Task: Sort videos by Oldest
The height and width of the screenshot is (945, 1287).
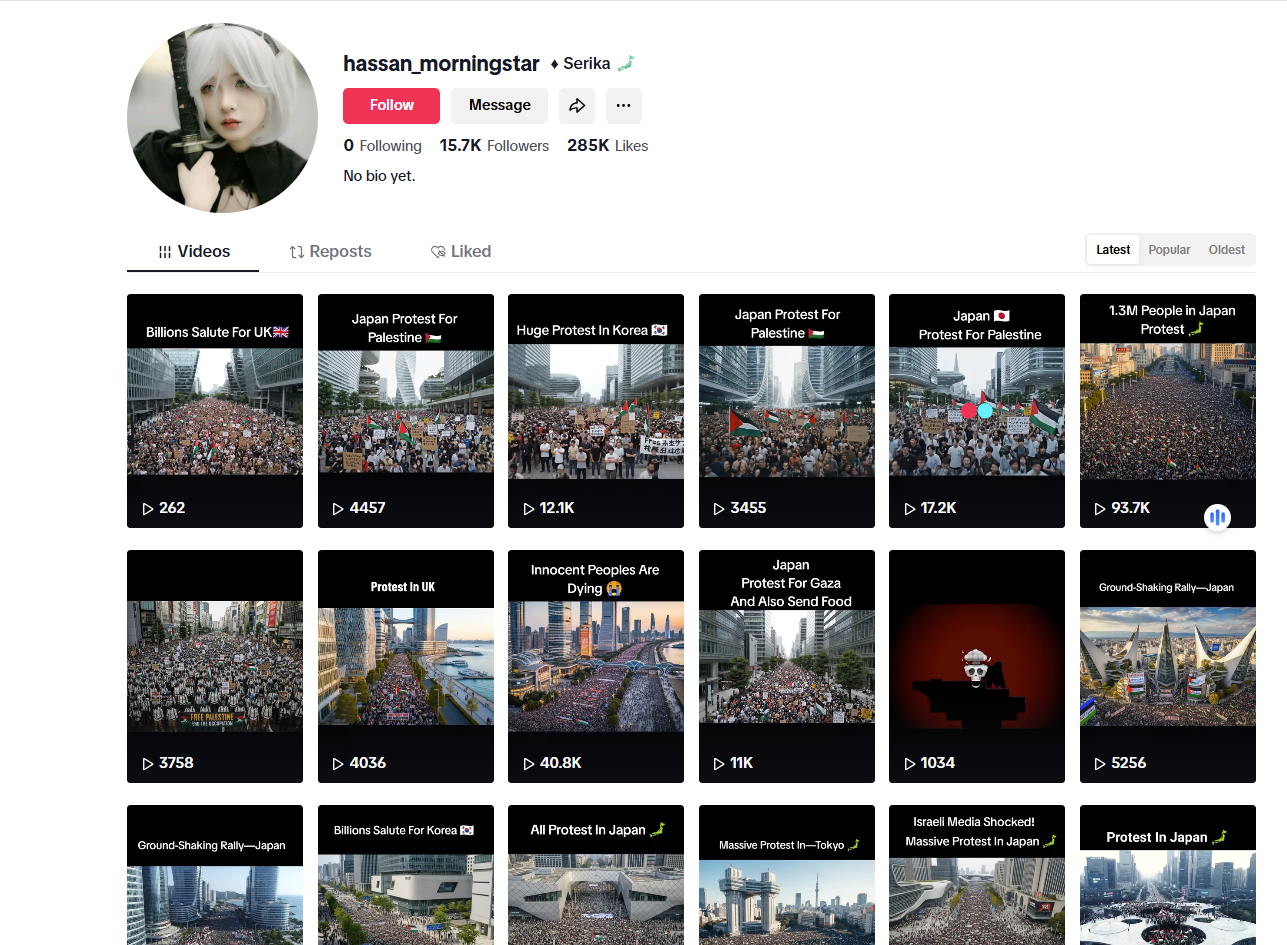Action: pyautogui.click(x=1226, y=250)
